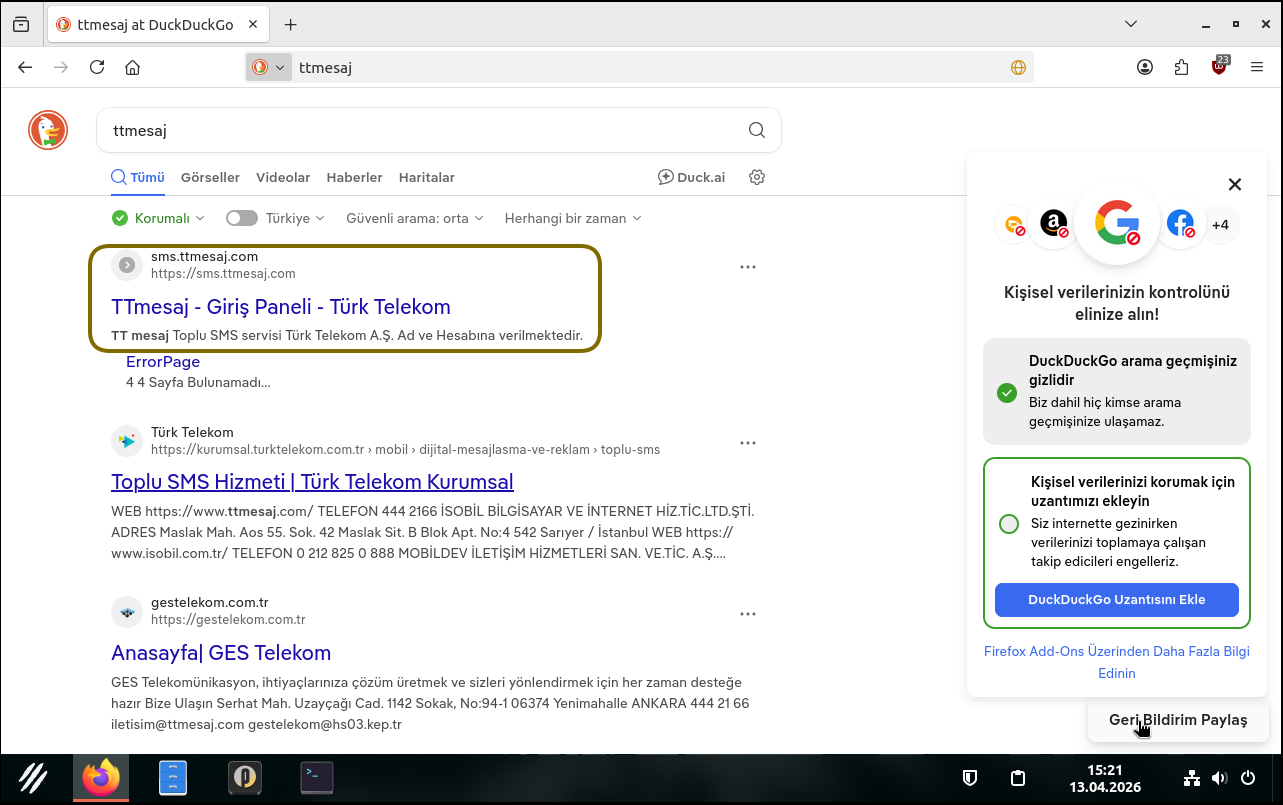
Task: Open network icon in system tray
Action: 1191,778
